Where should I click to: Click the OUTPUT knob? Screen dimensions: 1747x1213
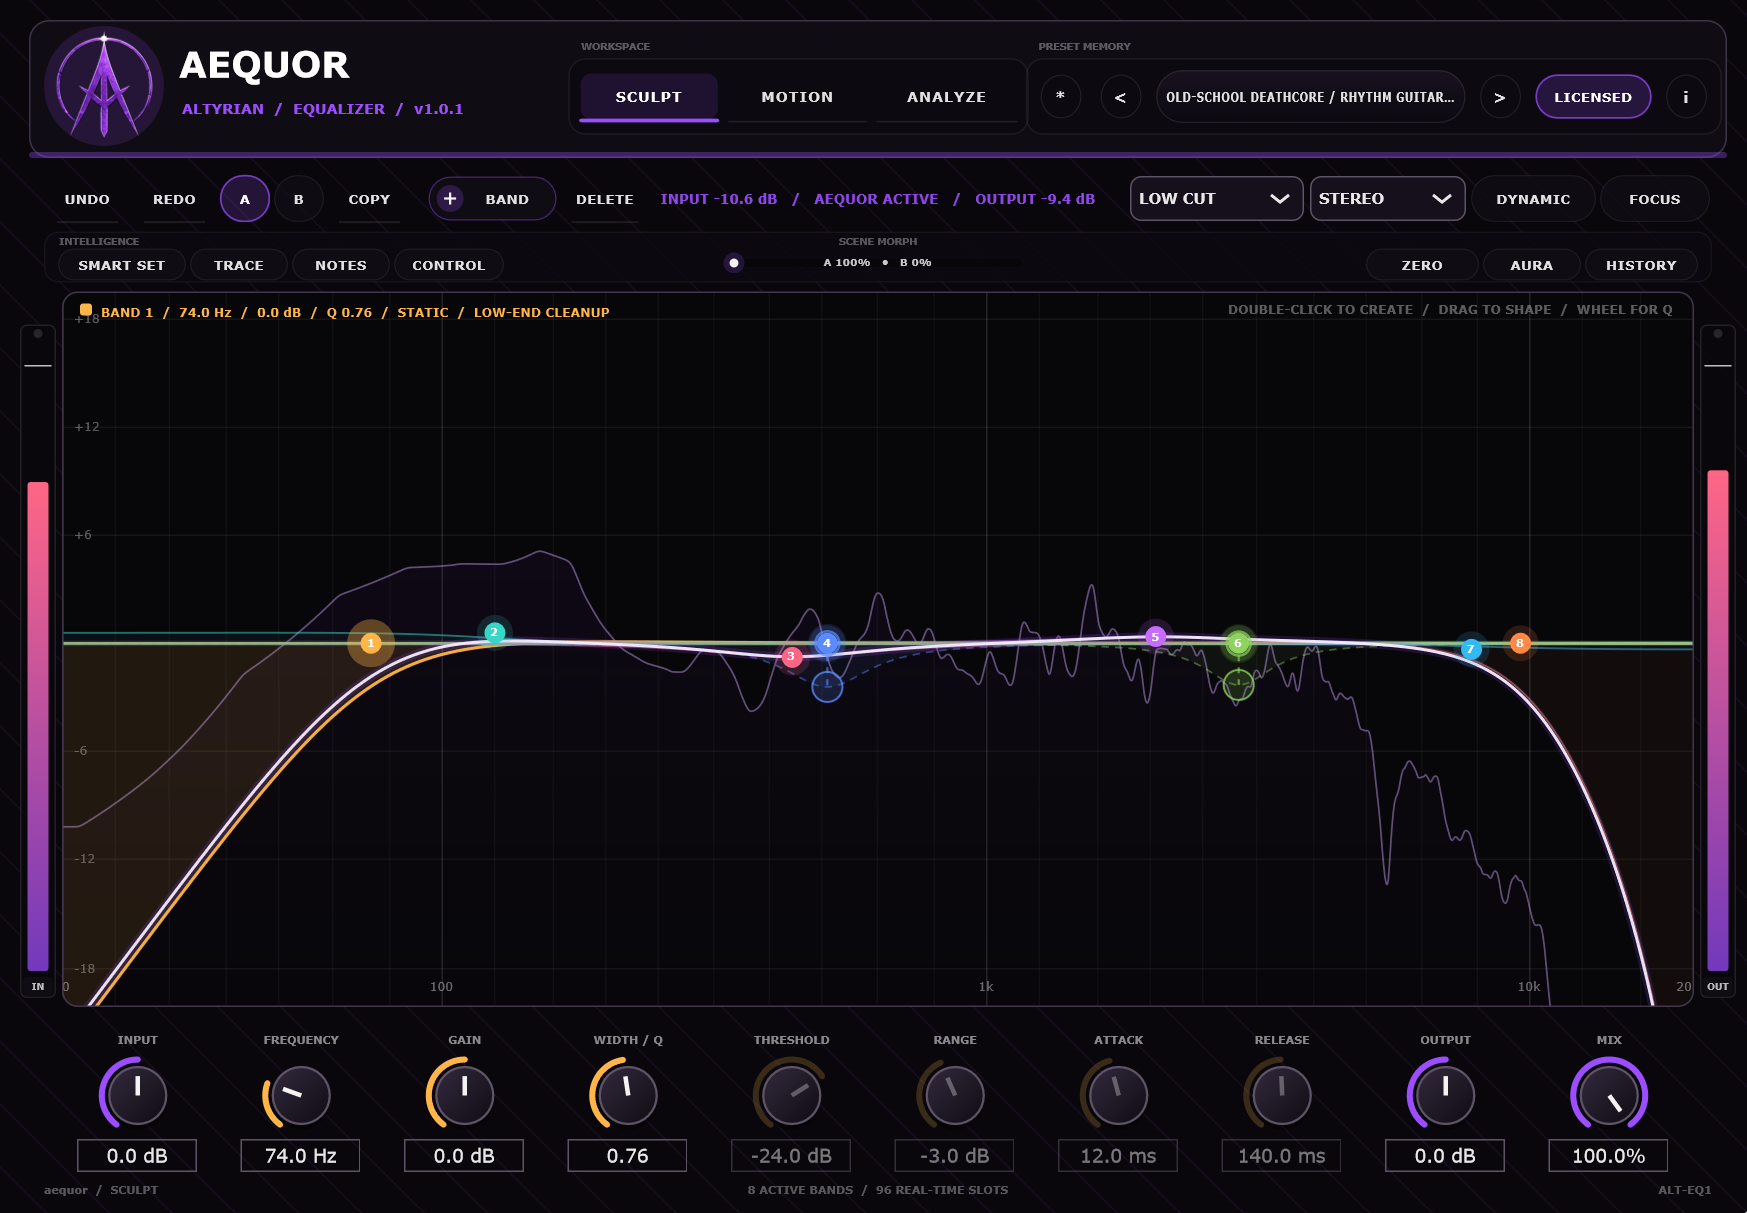coord(1445,1095)
